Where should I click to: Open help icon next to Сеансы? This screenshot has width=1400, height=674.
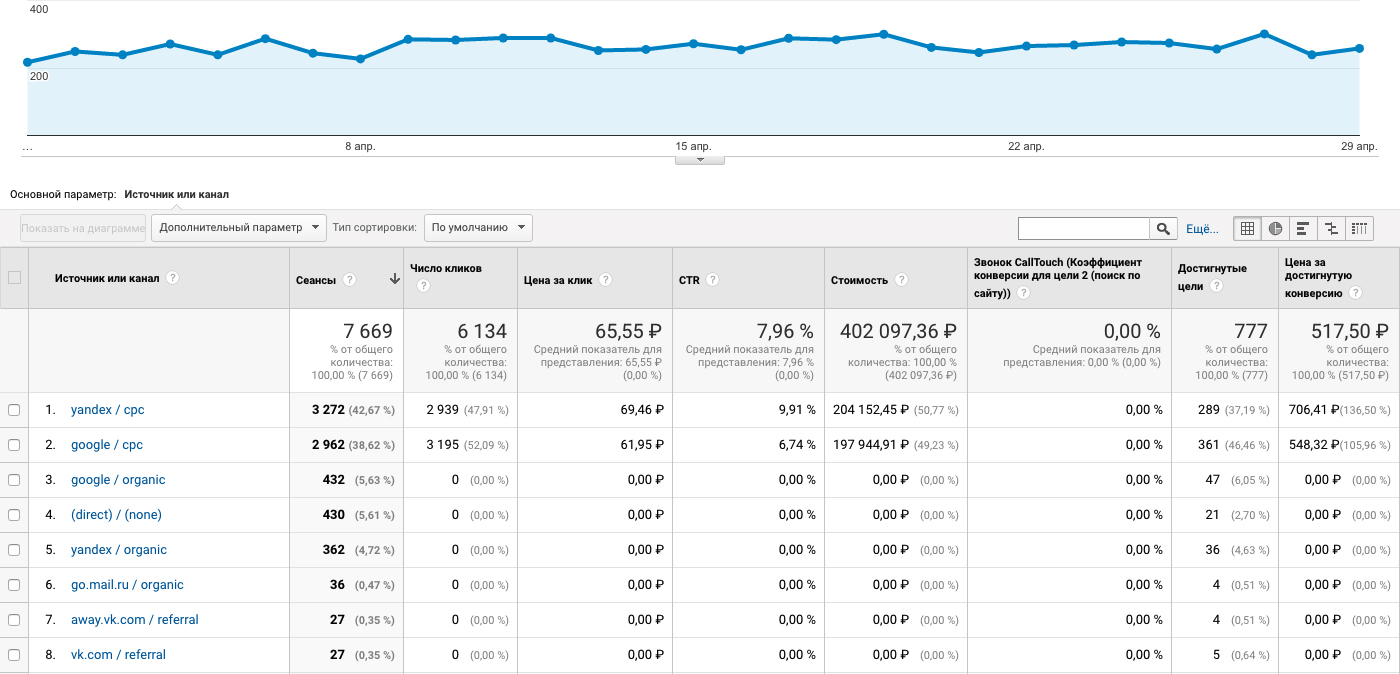pyautogui.click(x=349, y=280)
